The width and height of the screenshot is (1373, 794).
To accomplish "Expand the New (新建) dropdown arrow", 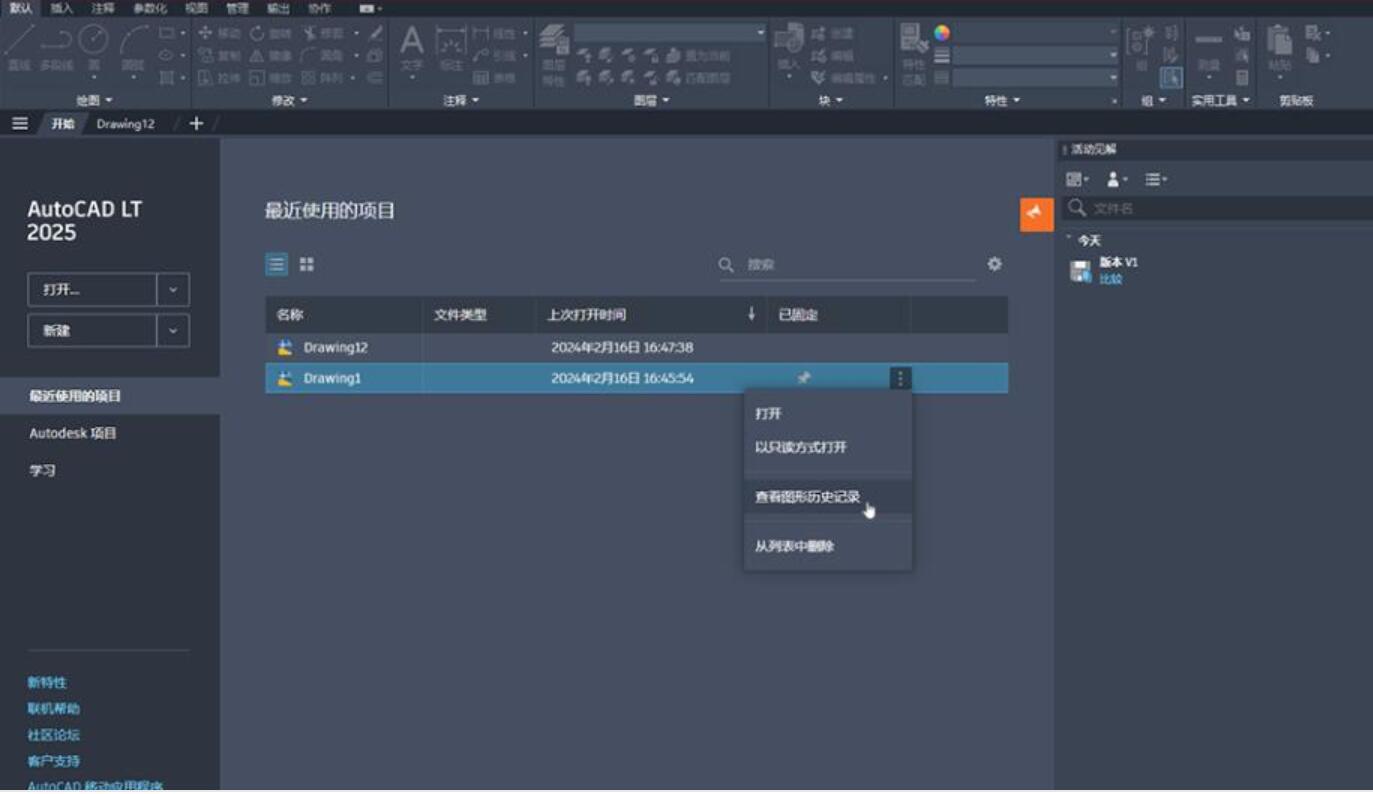I will click(x=173, y=330).
